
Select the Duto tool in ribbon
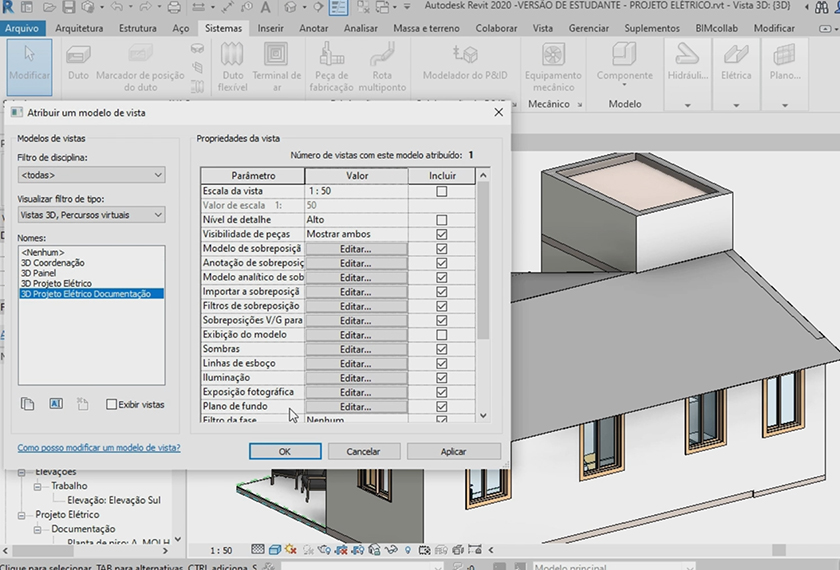(78, 60)
